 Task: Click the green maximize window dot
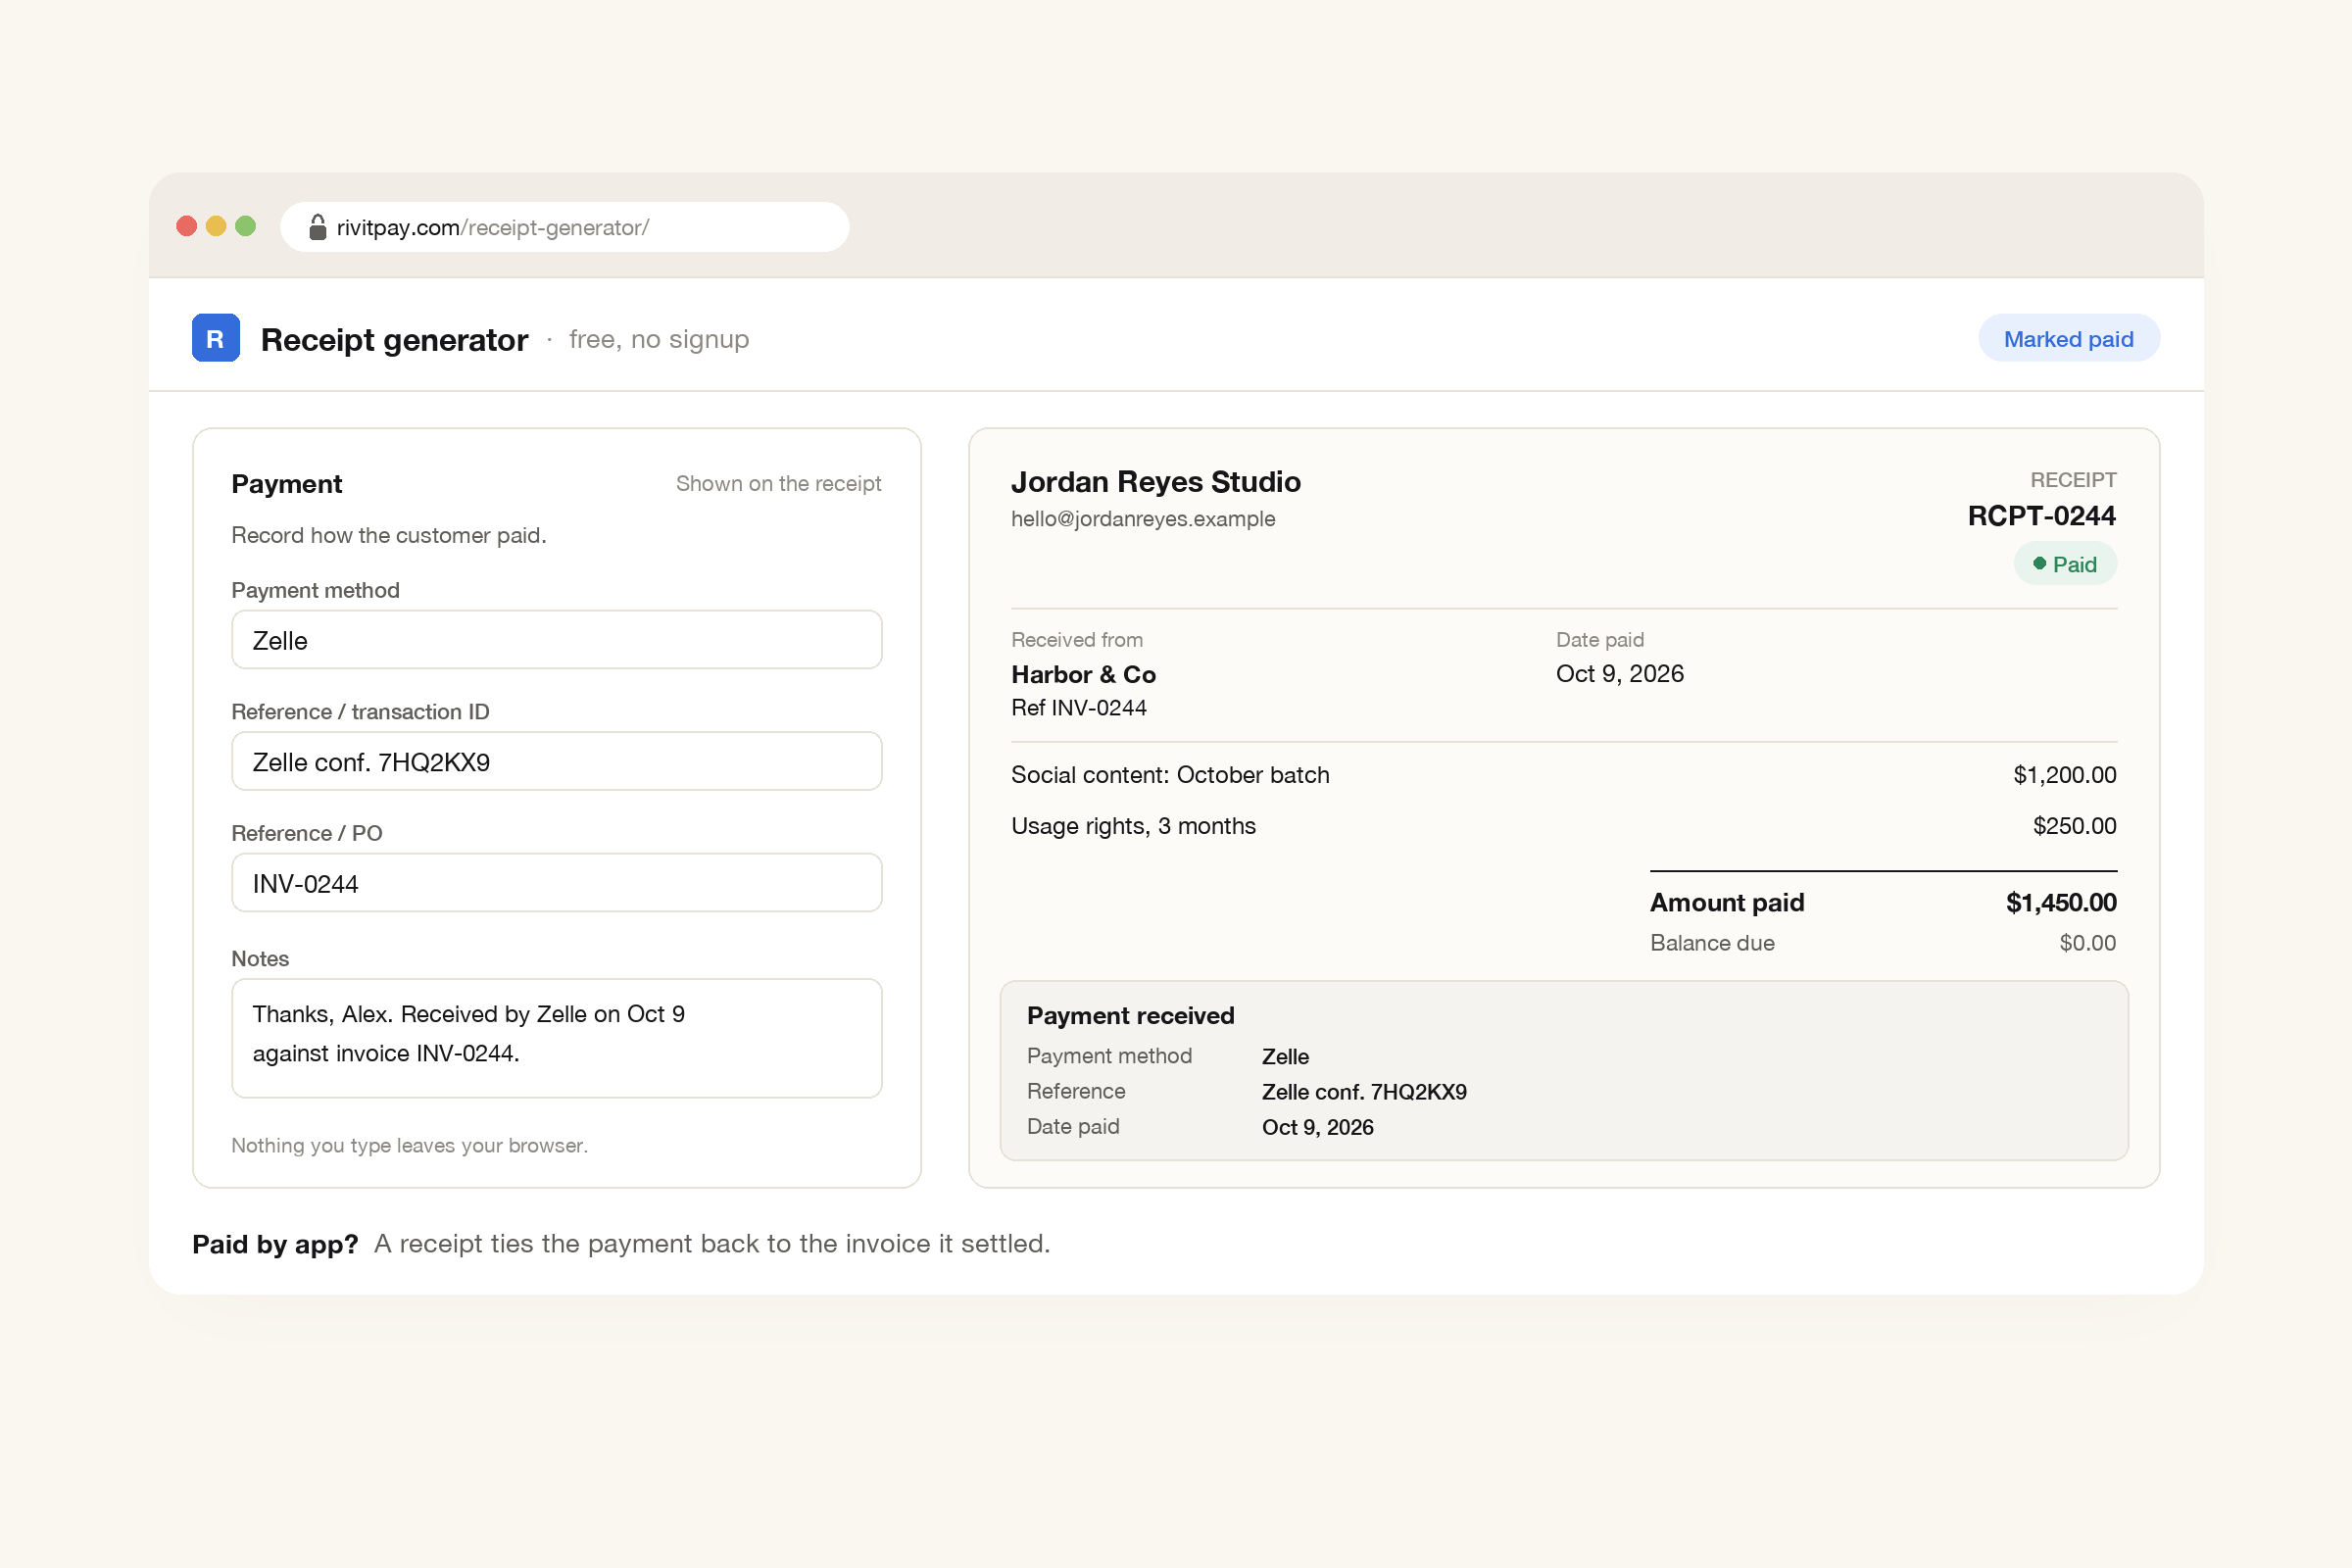pyautogui.click(x=245, y=226)
